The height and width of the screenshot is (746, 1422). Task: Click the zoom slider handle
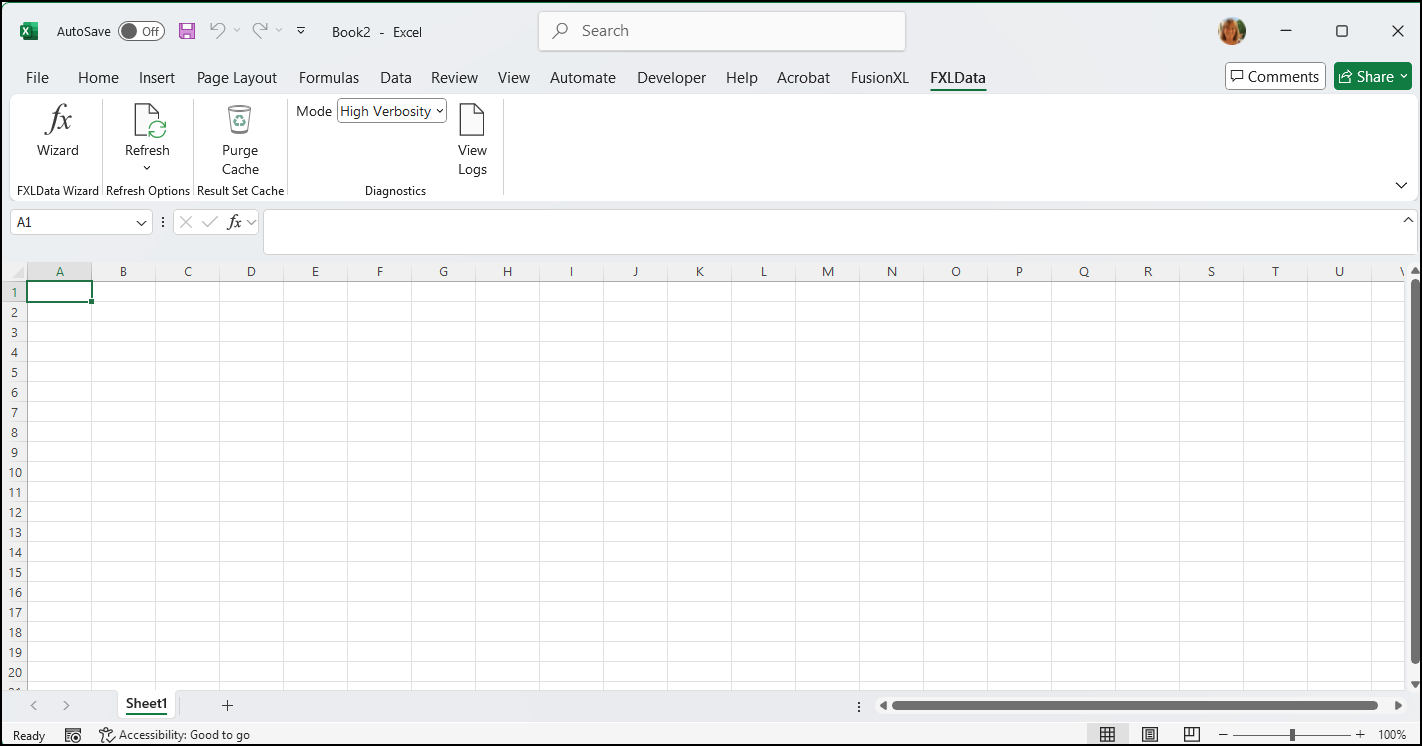[1292, 734]
